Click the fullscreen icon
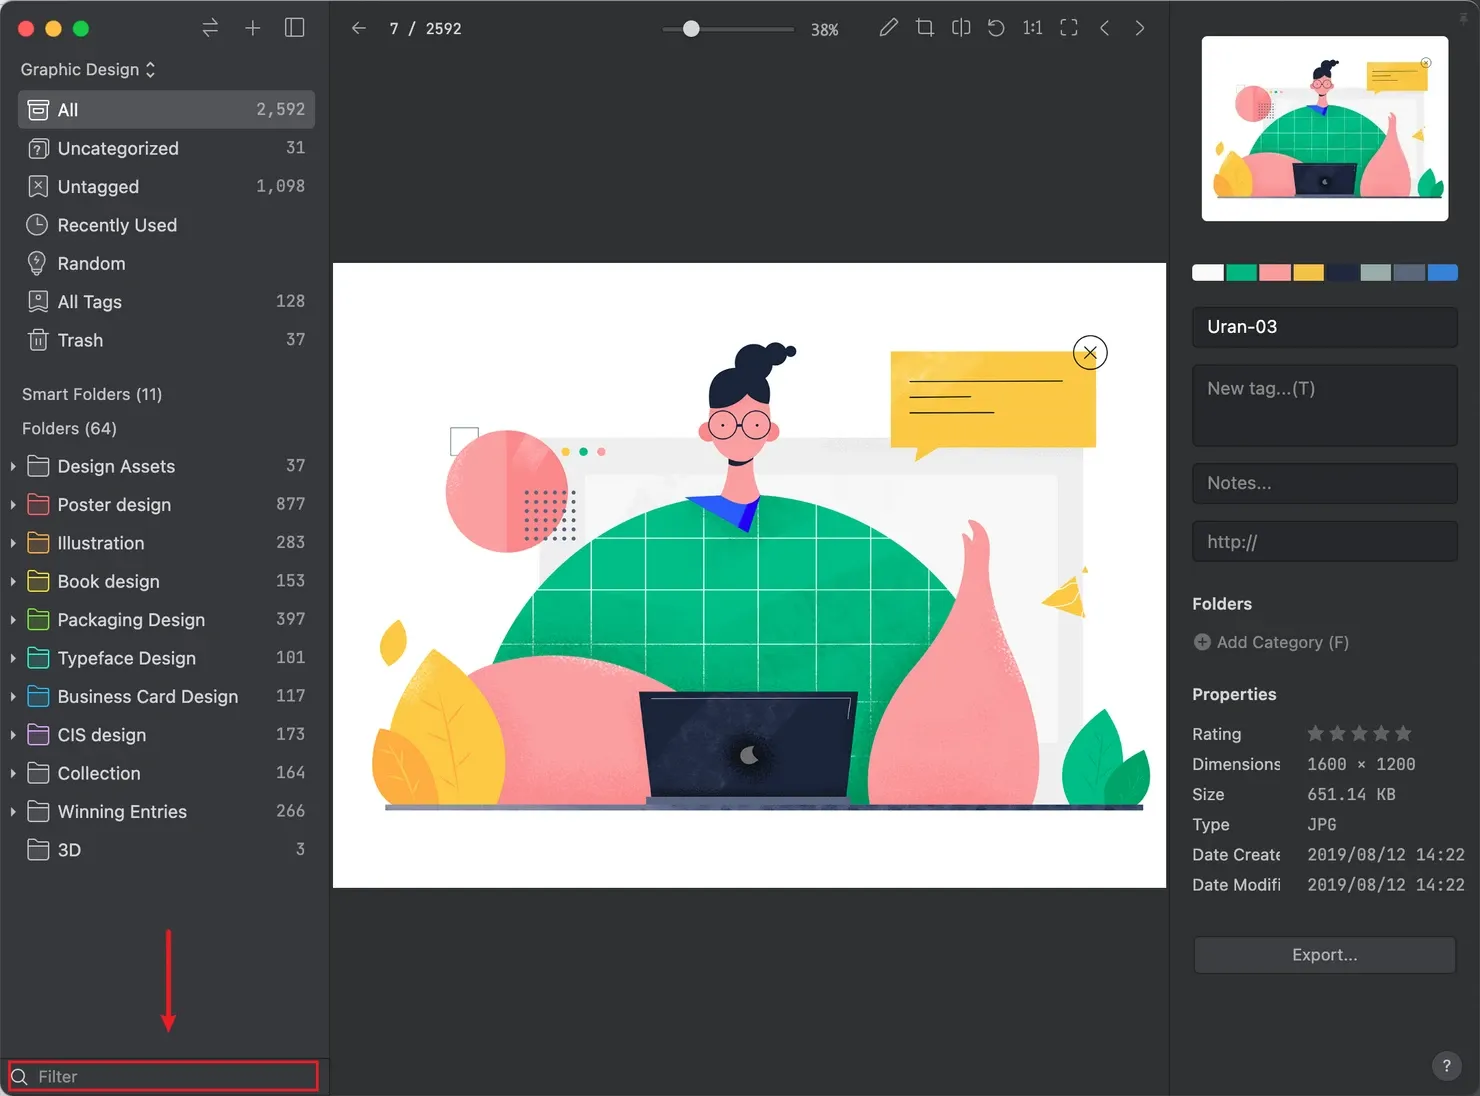 1069,28
